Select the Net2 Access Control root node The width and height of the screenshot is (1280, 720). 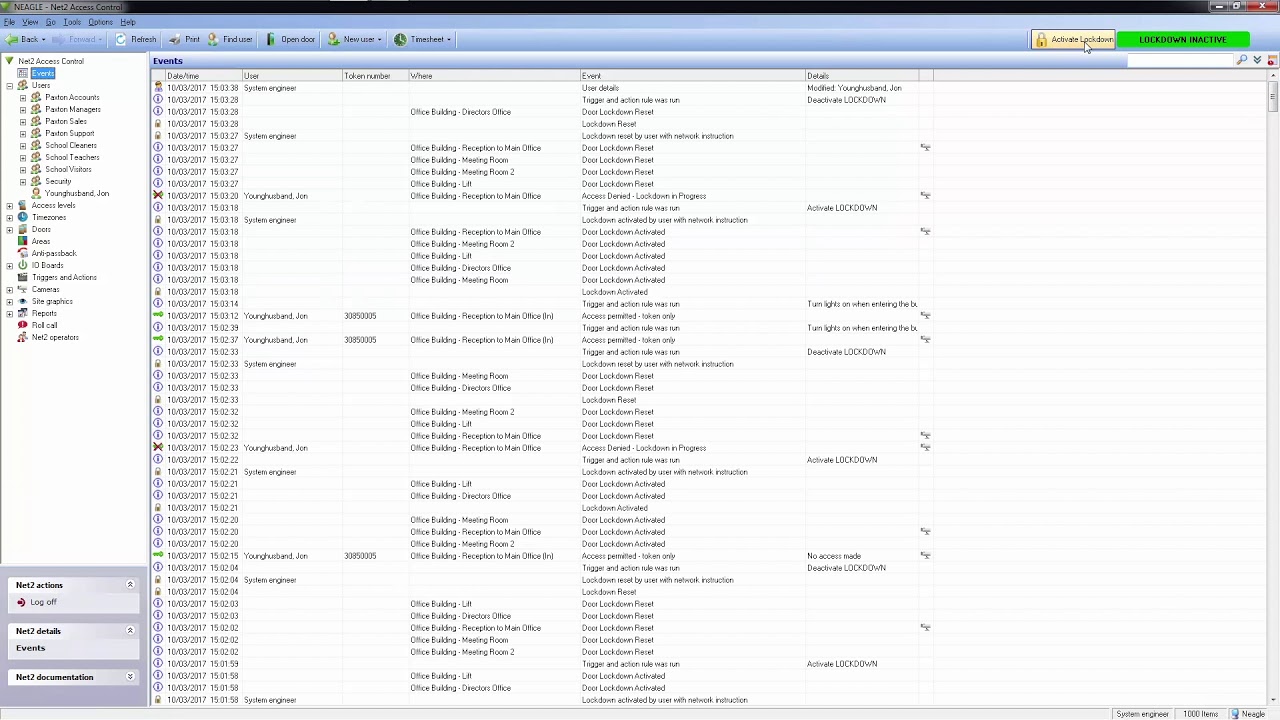[x=50, y=61]
